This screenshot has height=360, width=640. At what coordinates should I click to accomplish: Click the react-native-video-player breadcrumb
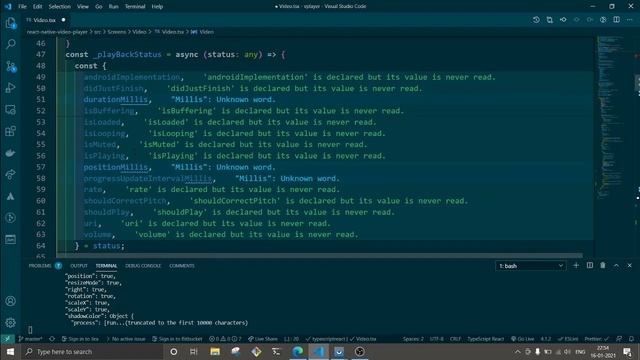tap(57, 32)
